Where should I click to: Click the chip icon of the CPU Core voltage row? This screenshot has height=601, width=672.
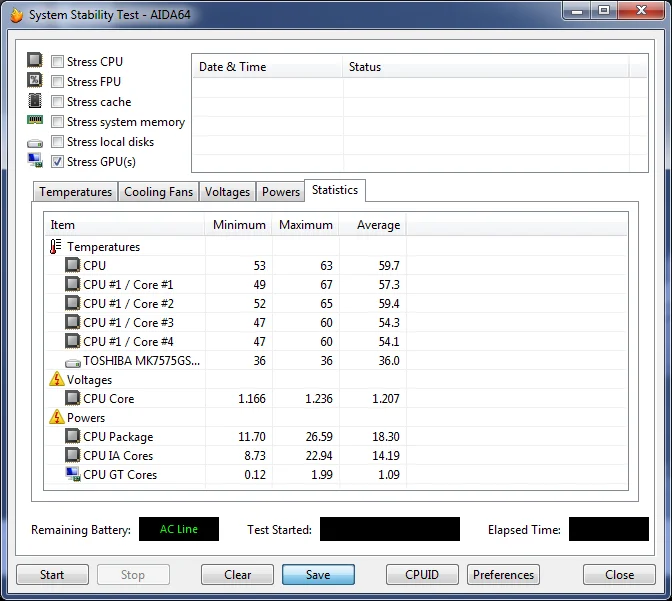click(72, 398)
